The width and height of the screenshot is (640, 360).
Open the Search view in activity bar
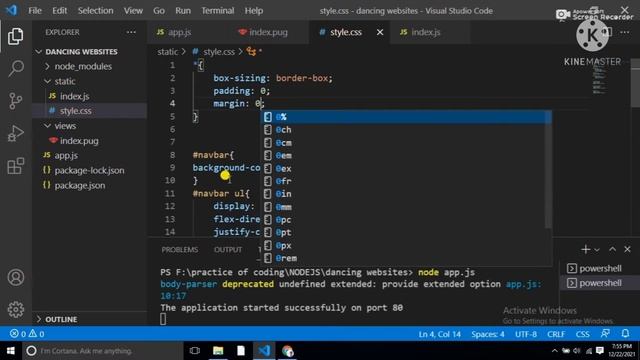(16, 68)
